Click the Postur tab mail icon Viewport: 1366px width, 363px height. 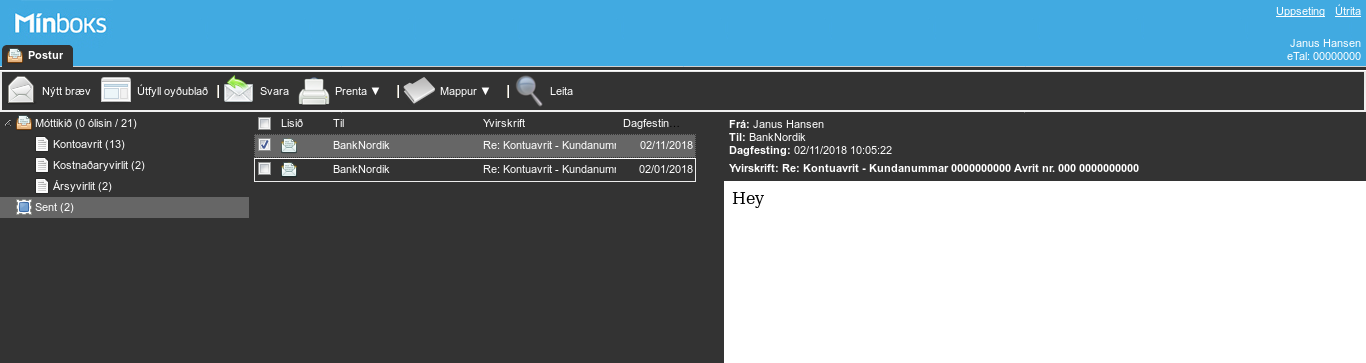tap(15, 55)
